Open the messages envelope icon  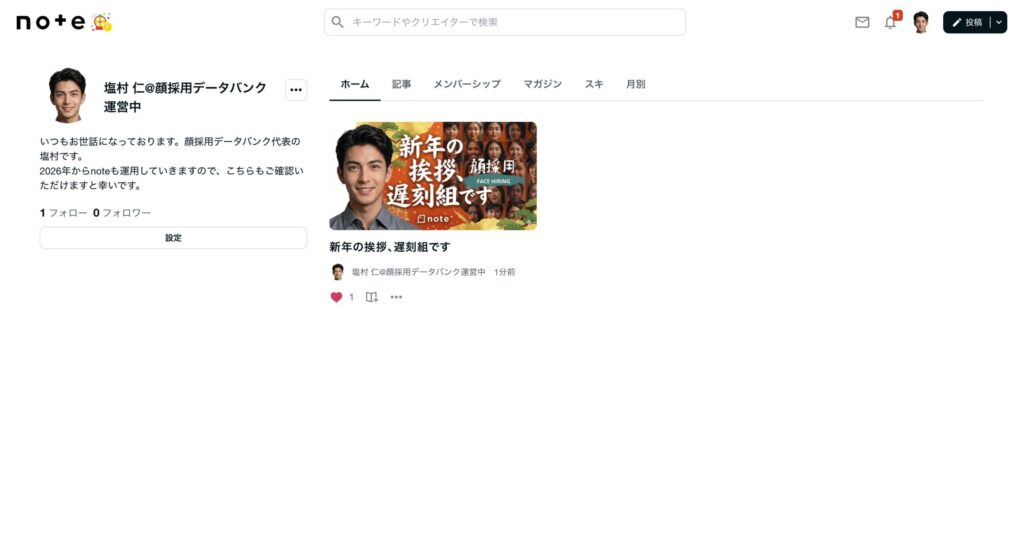[862, 22]
